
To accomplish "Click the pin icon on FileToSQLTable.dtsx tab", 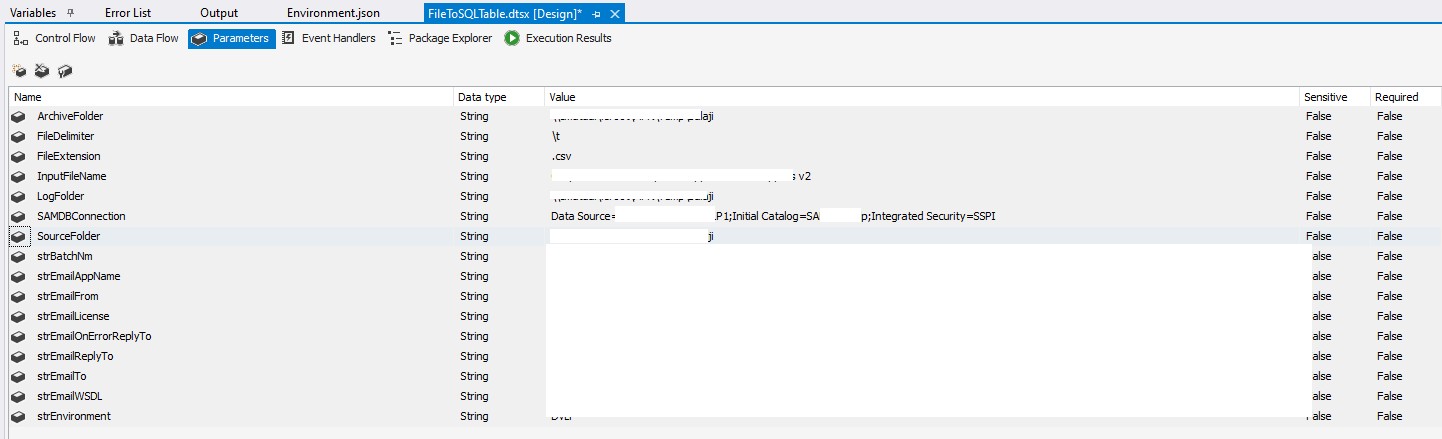I will click(x=596, y=14).
